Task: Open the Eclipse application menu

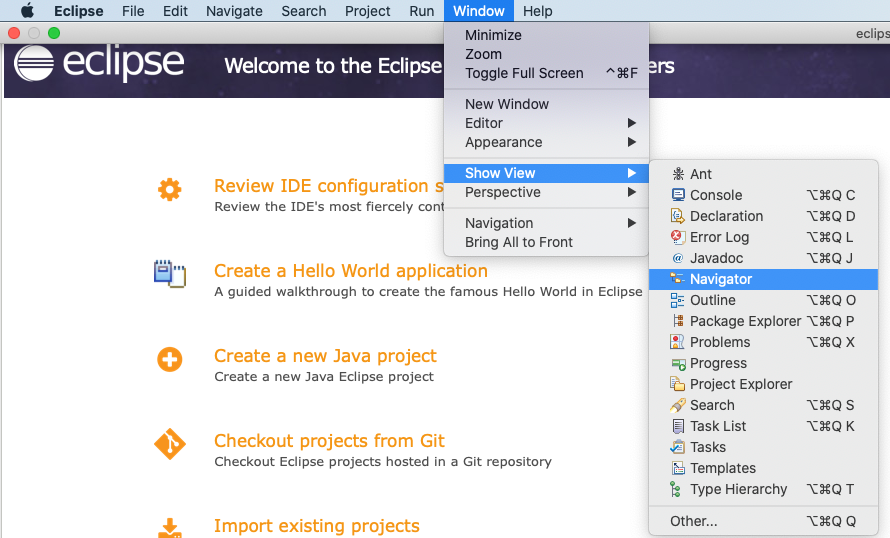Action: 78,11
